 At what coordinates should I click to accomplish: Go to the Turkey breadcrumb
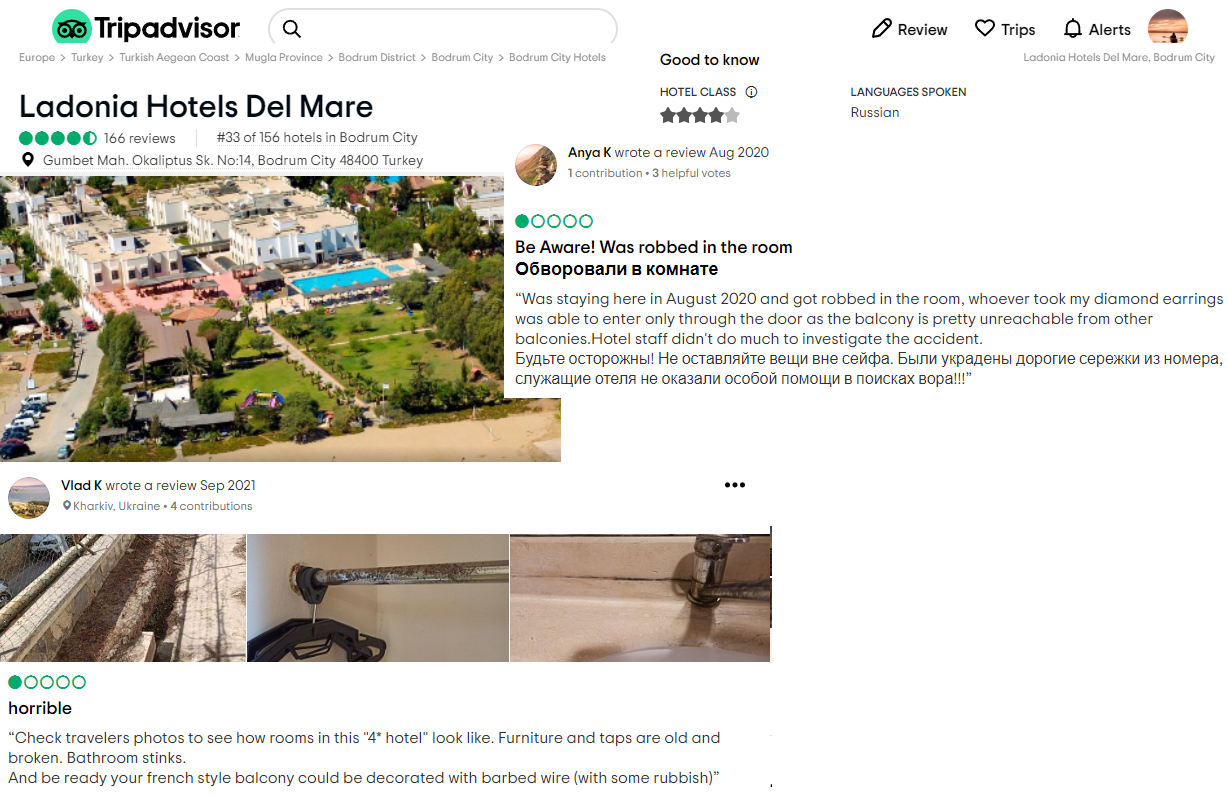pyautogui.click(x=87, y=58)
